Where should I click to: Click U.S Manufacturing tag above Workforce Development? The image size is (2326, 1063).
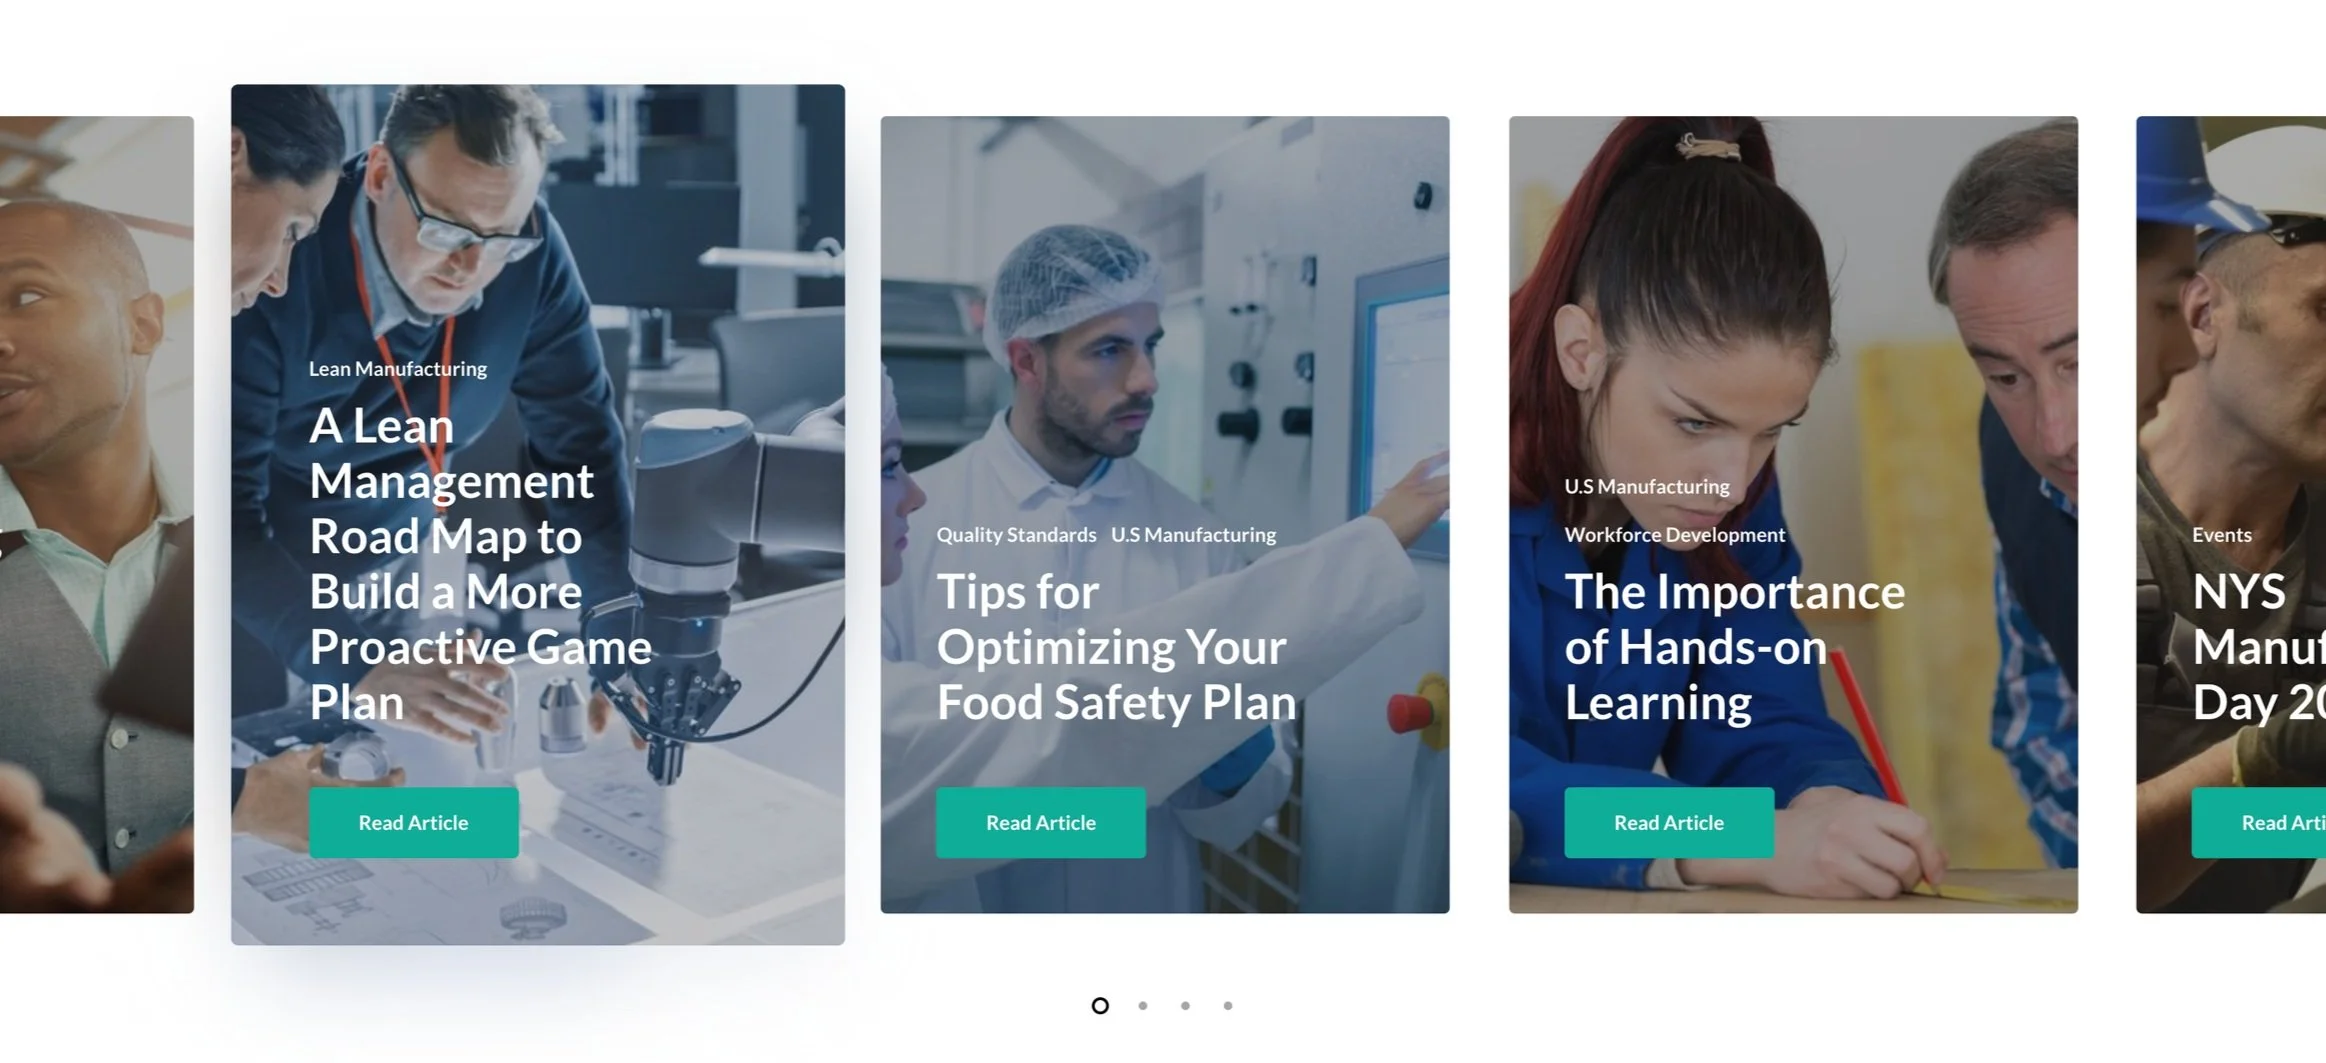coord(1647,486)
